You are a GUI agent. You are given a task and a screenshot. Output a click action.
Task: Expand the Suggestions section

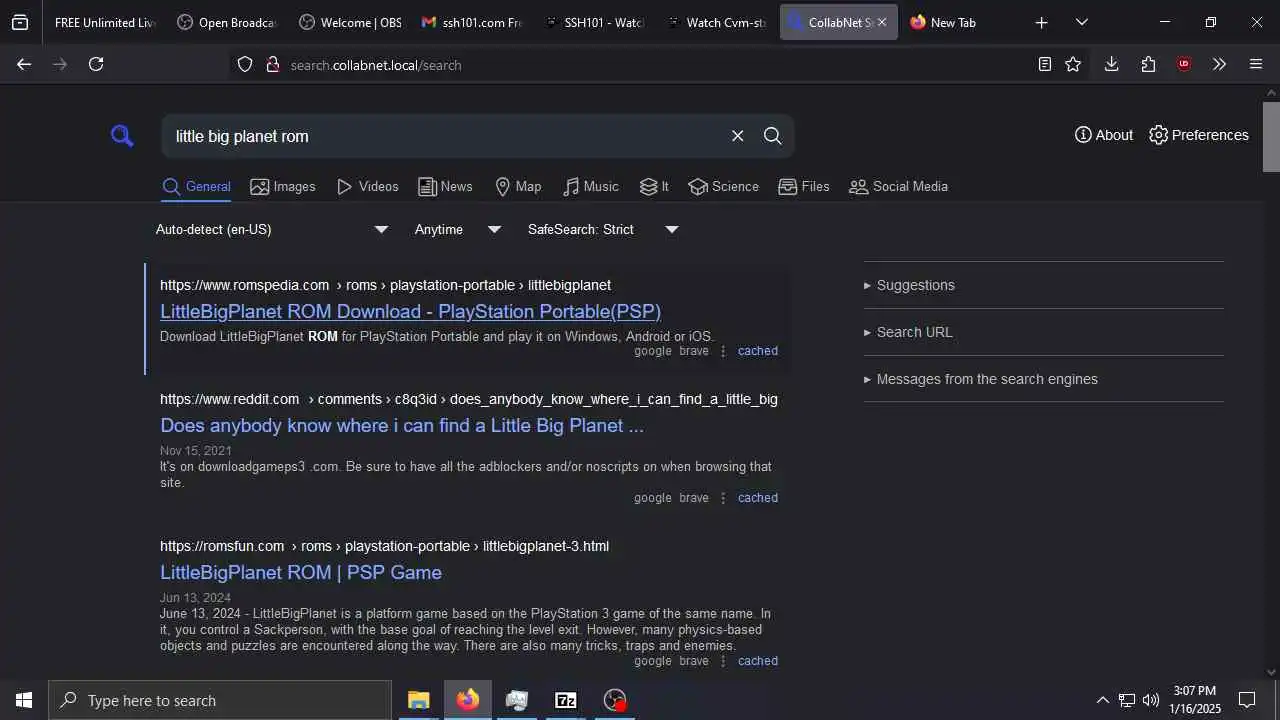(909, 285)
